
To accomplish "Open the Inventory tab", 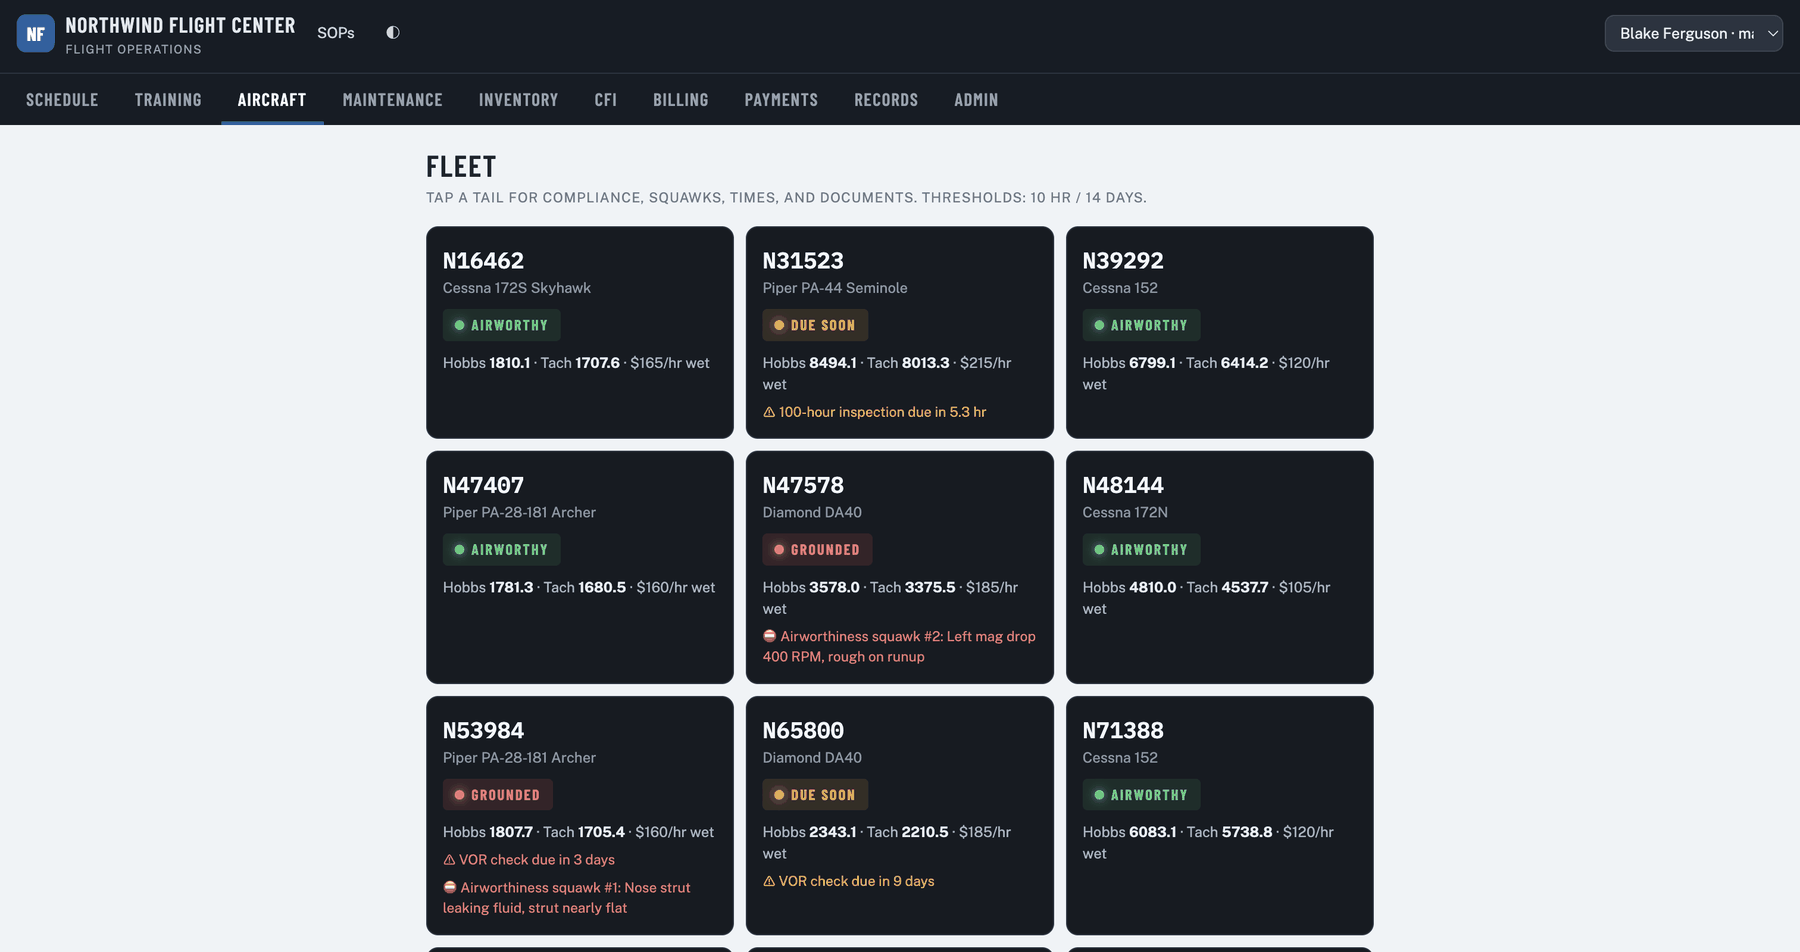I will 518,100.
